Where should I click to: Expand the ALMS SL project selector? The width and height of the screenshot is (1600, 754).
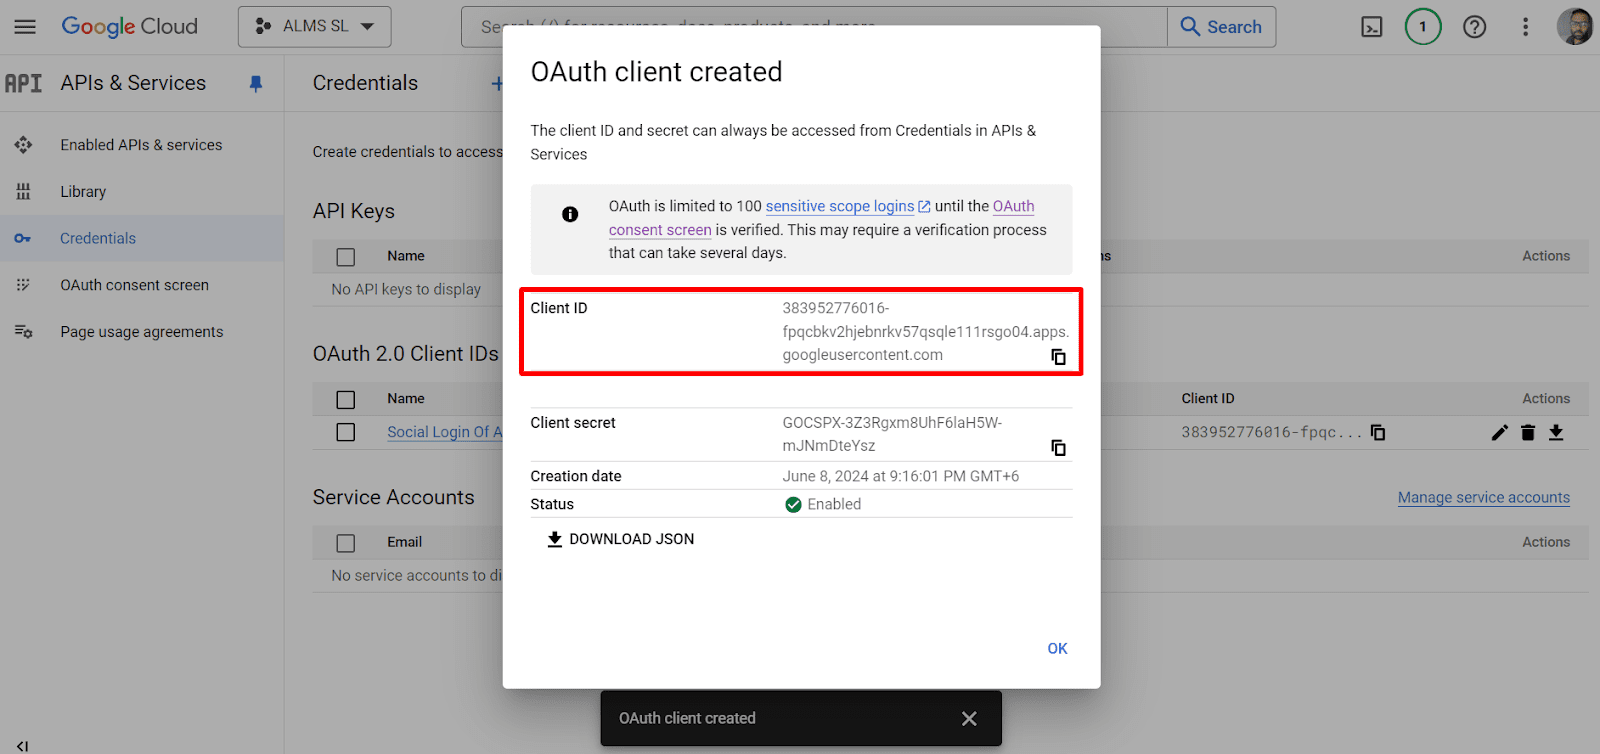314,27
